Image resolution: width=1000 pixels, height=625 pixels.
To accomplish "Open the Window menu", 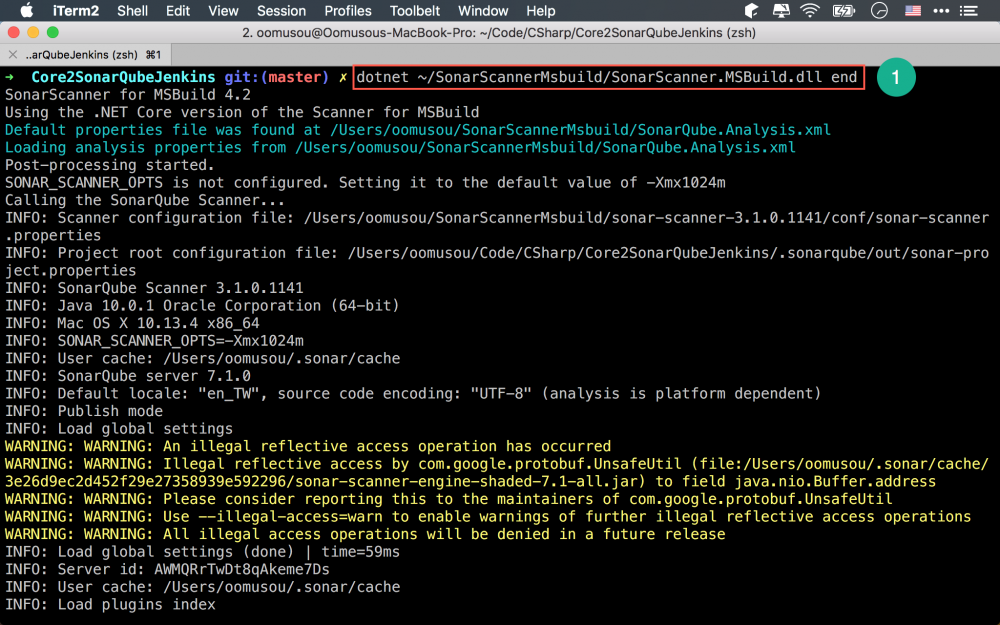I will (483, 11).
